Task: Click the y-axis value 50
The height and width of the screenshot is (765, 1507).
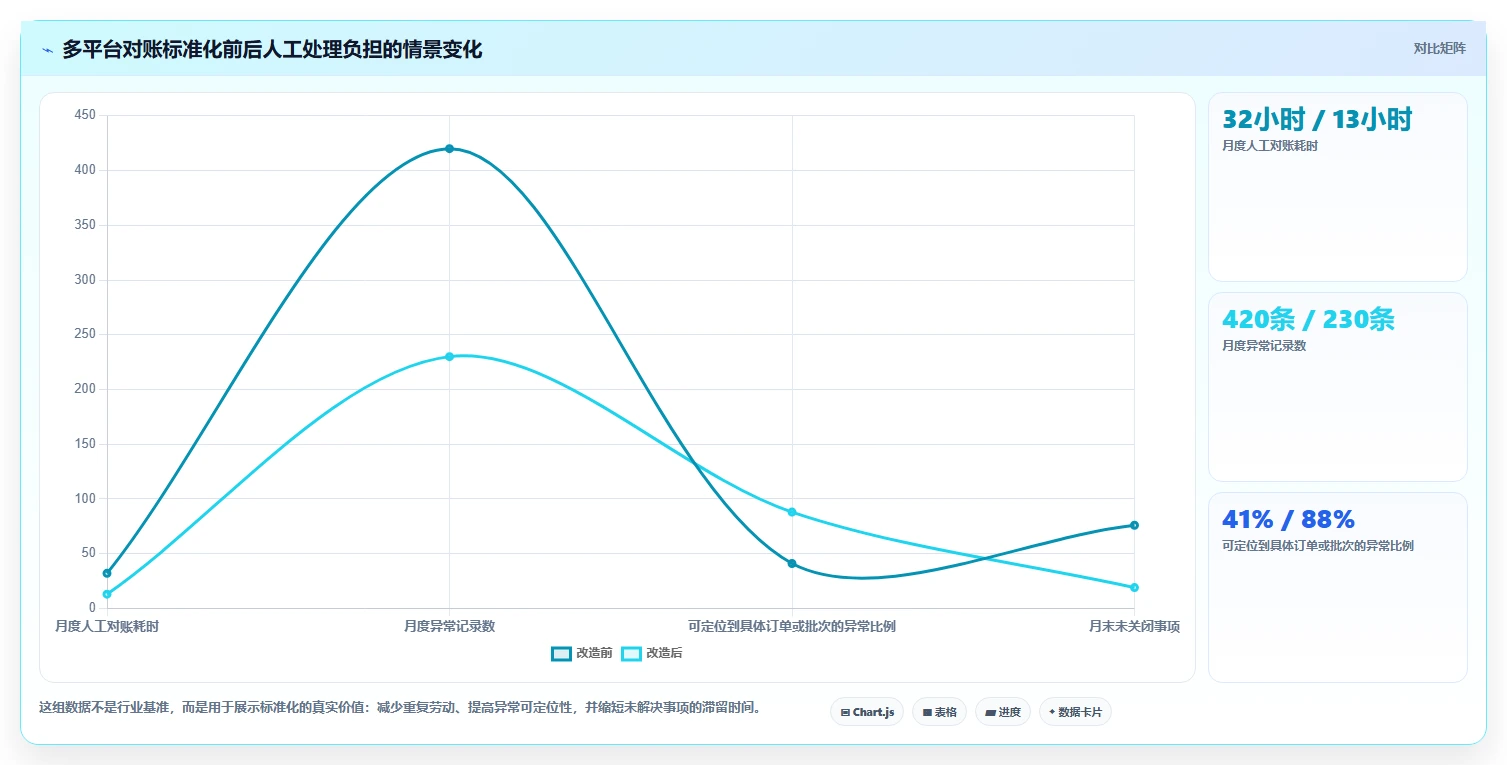Action: 89,553
